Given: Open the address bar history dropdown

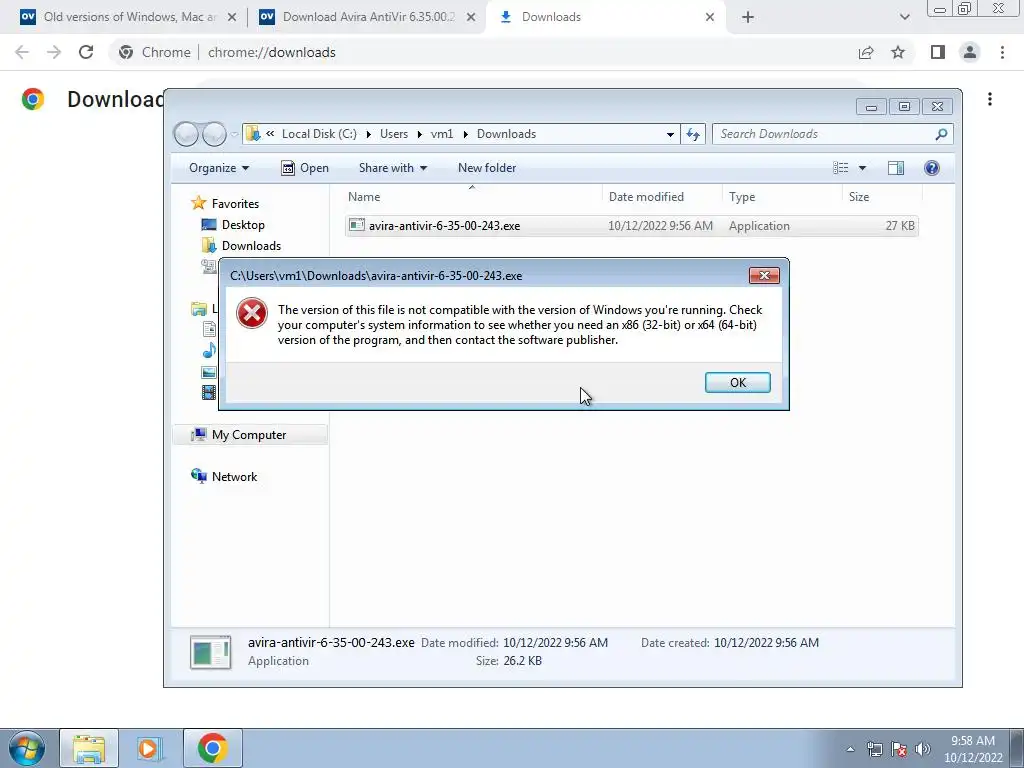Looking at the screenshot, I should (x=670, y=135).
